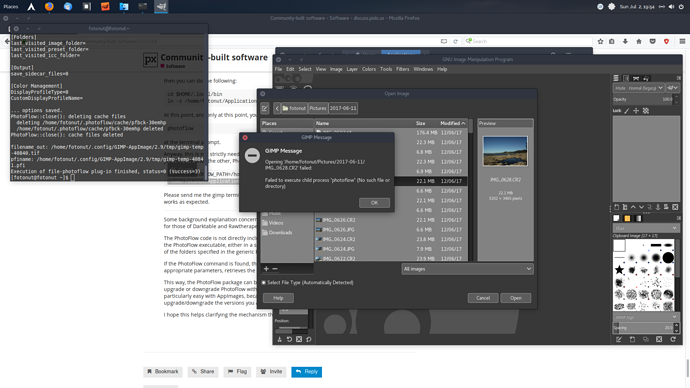This screenshot has width=690, height=388.
Task: Click Cancel in Open Image dialog
Action: coord(483,298)
